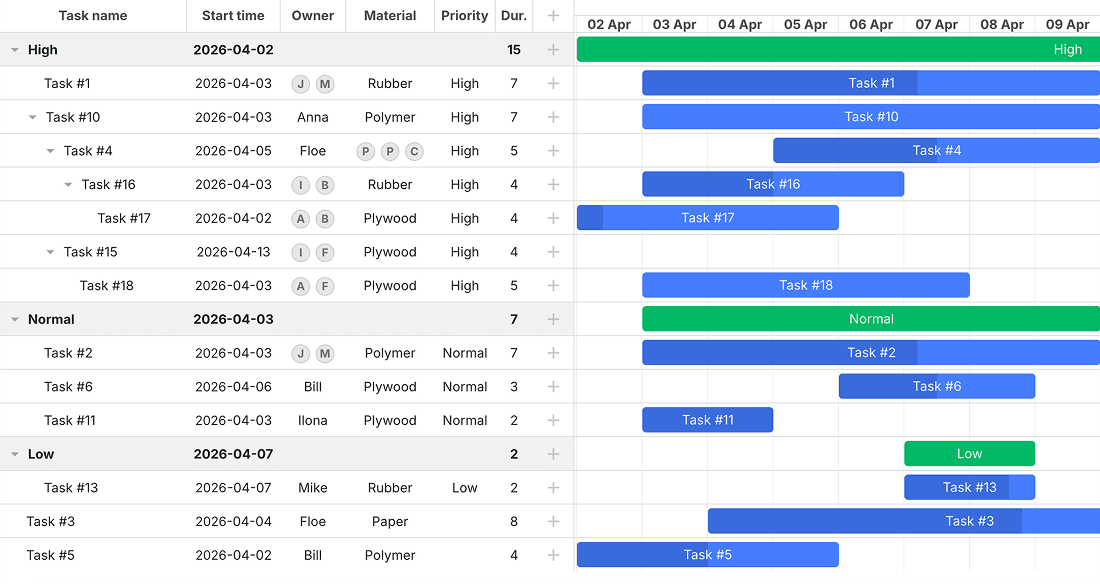
Task: Click material Paper in Task #3 row
Action: pos(390,522)
